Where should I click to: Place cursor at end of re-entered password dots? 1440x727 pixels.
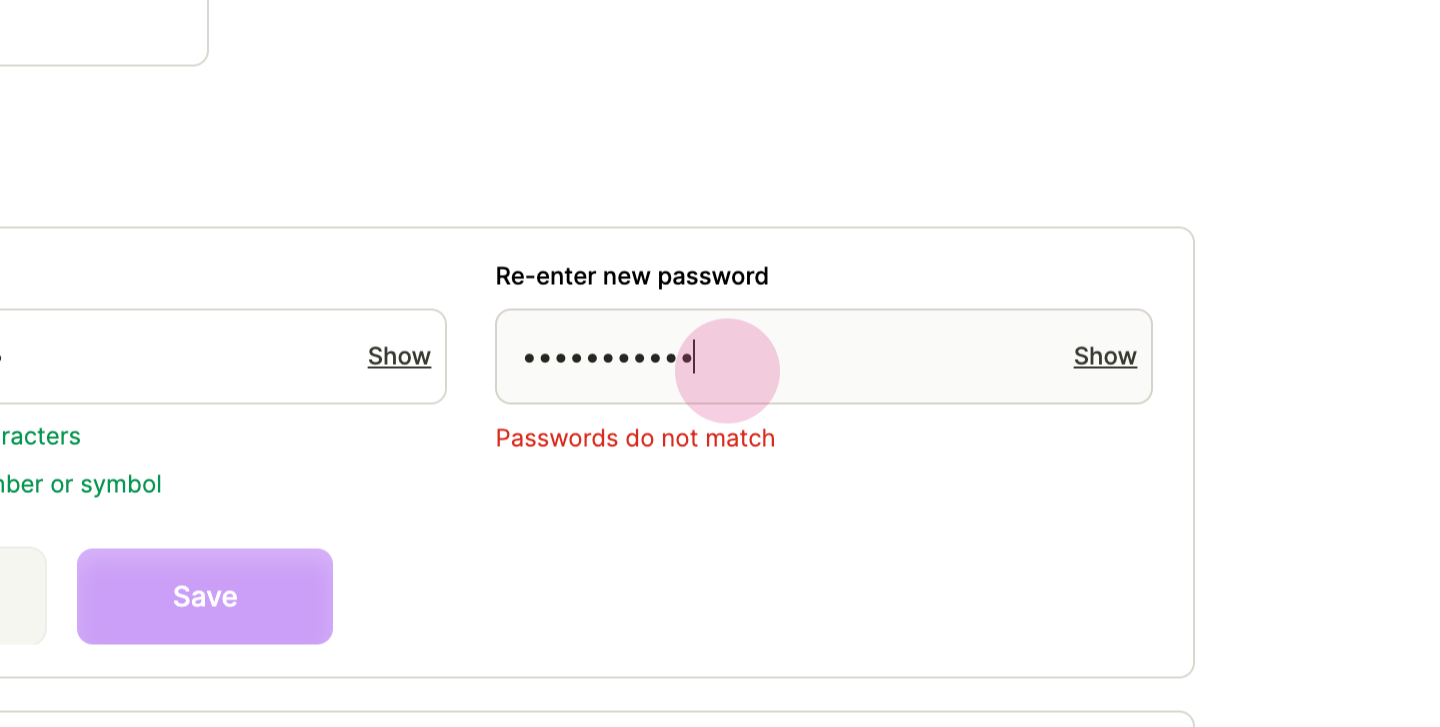[x=694, y=357]
